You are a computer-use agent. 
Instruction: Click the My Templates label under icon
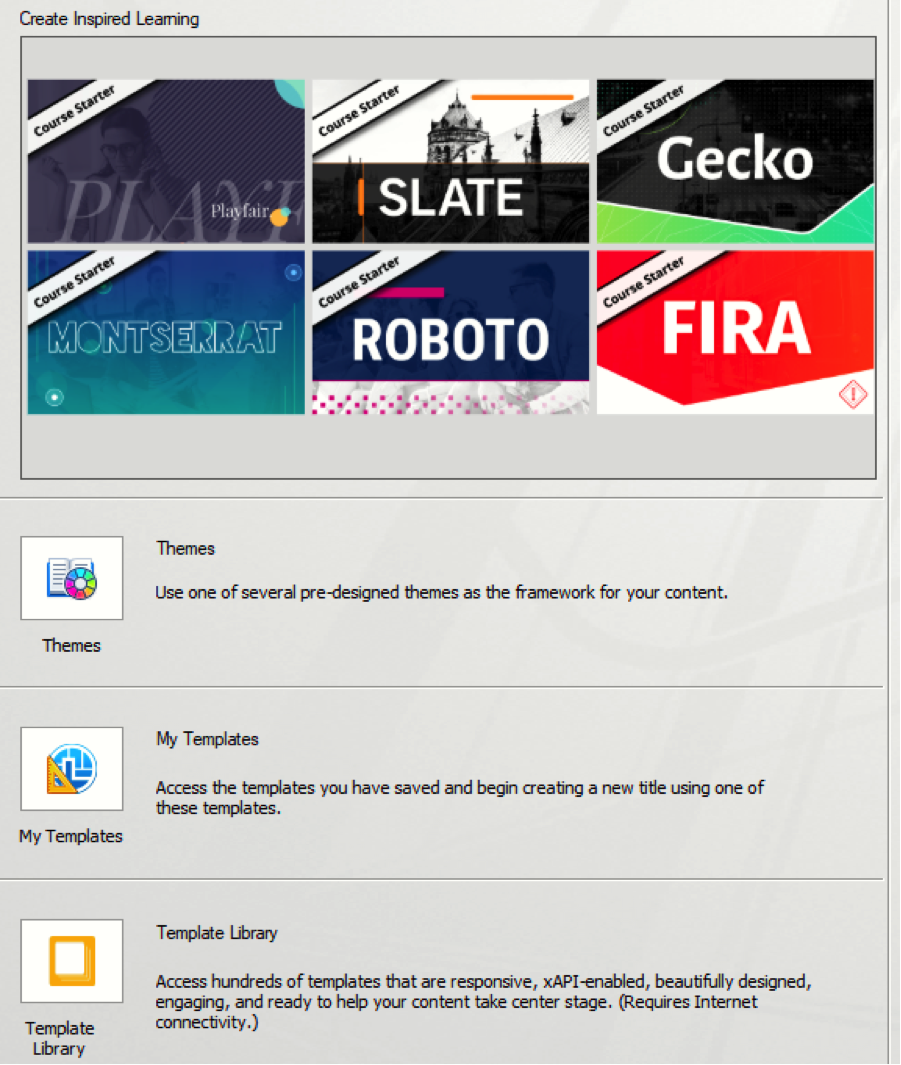pyautogui.click(x=71, y=836)
